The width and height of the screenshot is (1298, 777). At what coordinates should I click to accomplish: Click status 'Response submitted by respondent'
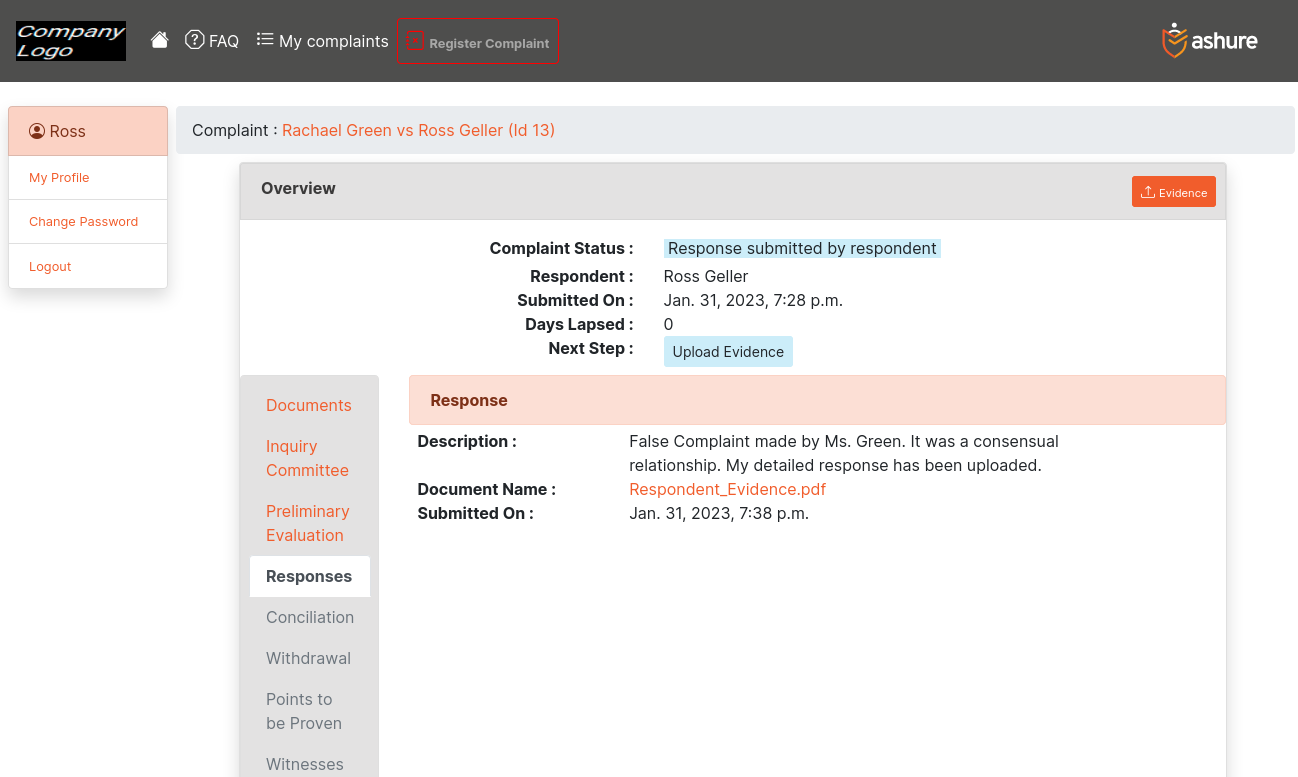coord(802,248)
